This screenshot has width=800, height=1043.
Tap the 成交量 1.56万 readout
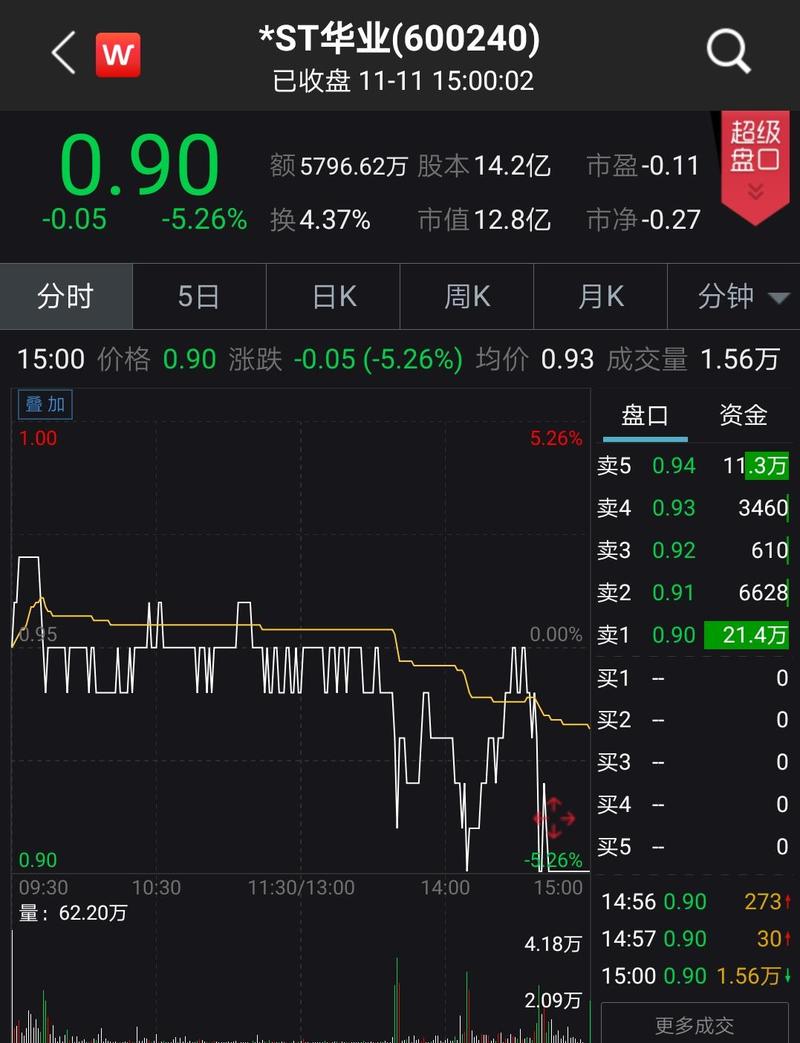point(692,360)
